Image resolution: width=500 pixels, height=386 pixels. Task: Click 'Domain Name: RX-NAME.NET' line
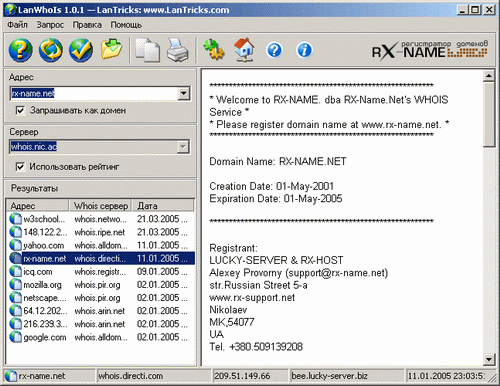point(278,162)
